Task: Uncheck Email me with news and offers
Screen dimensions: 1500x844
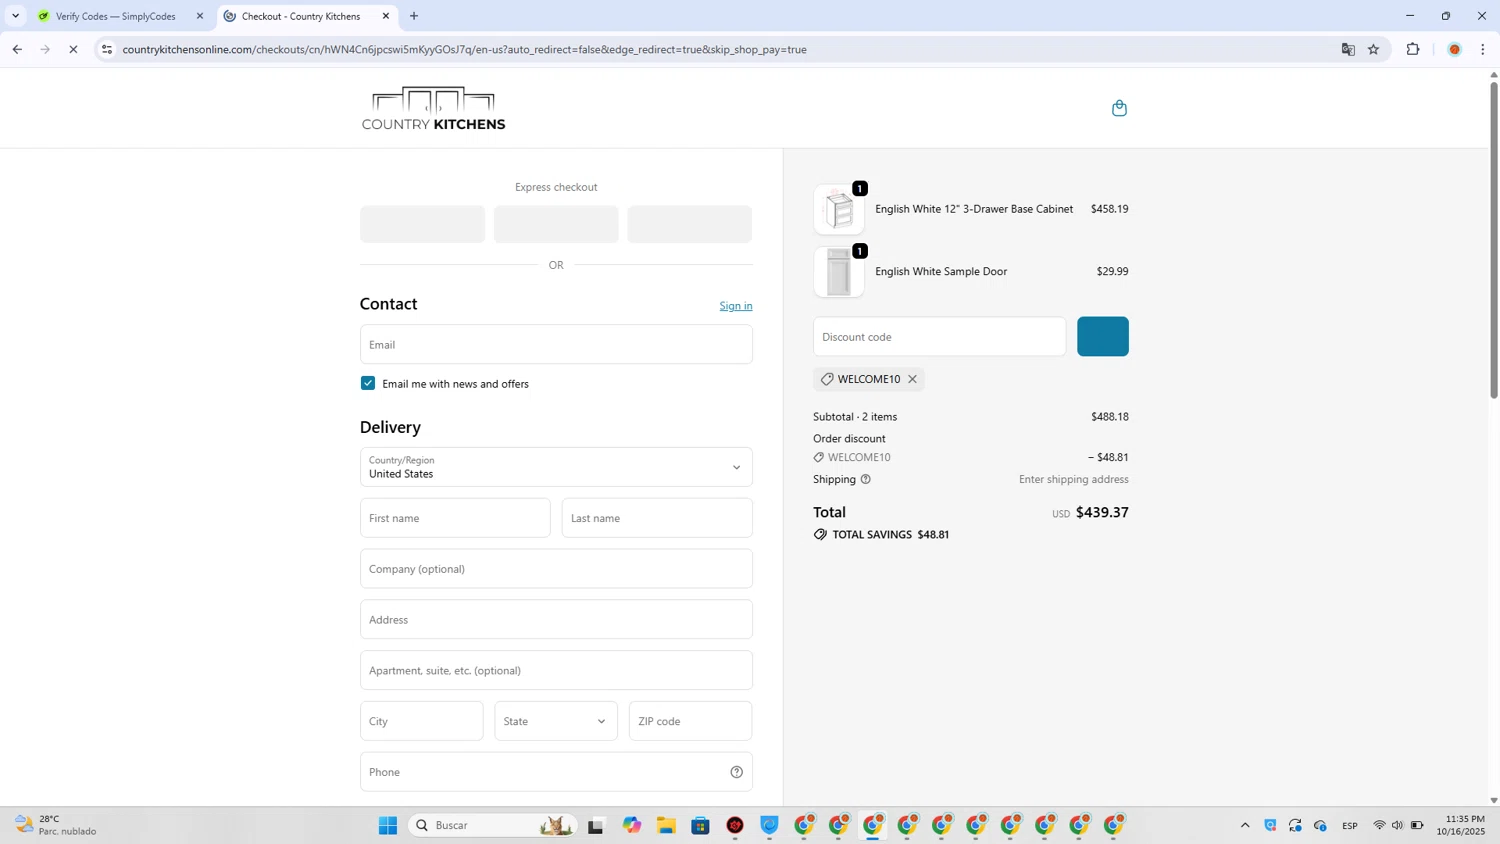Action: (x=368, y=383)
